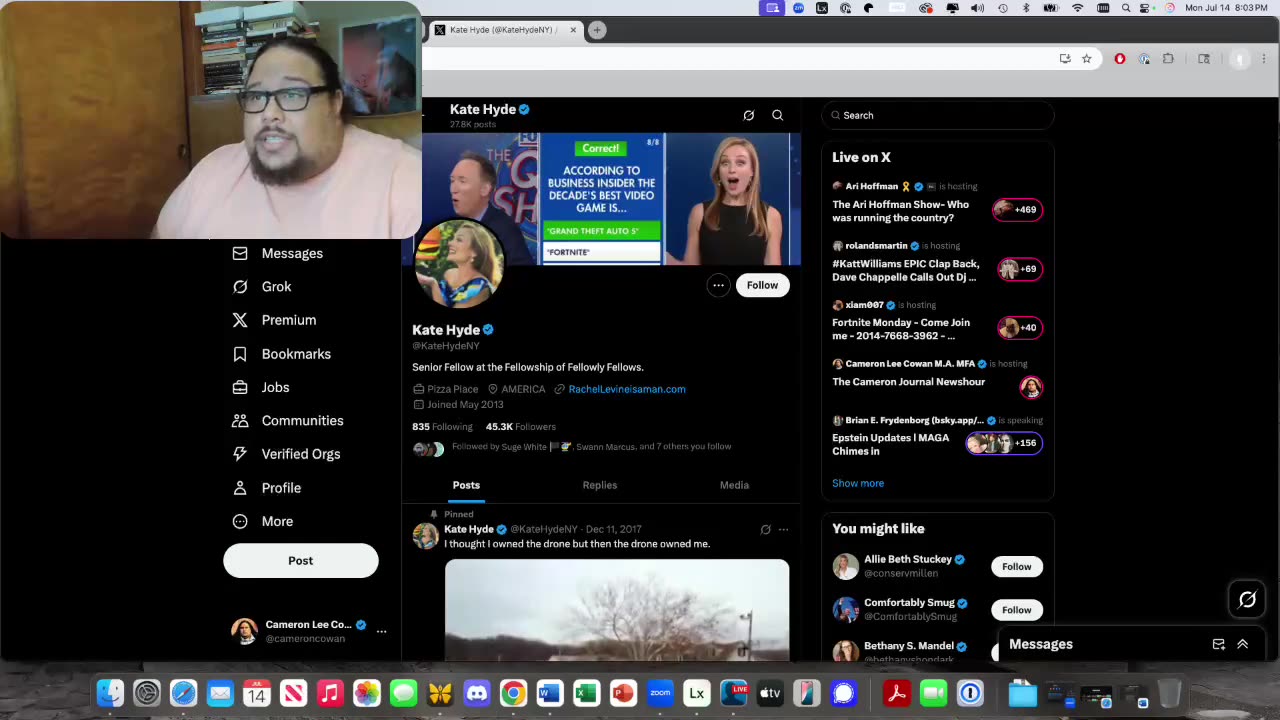The width and height of the screenshot is (1280, 720).
Task: Close the Kate Hyde browser tab
Action: coord(573,30)
